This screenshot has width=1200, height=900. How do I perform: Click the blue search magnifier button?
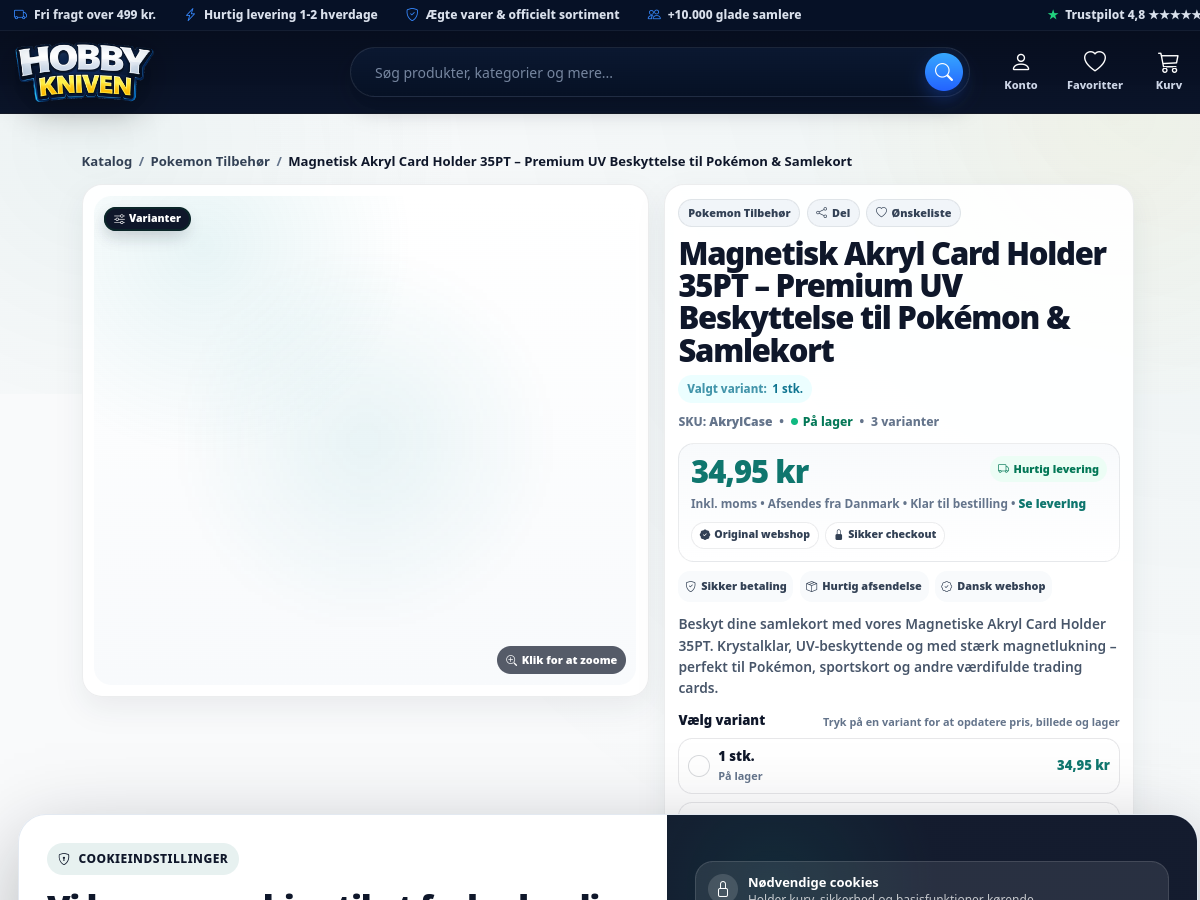pyautogui.click(x=943, y=72)
